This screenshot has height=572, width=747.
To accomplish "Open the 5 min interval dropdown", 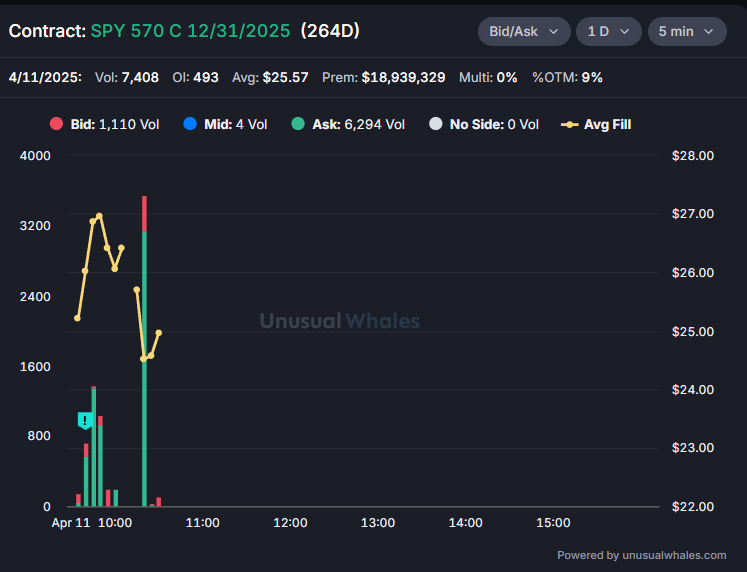I will coord(687,31).
